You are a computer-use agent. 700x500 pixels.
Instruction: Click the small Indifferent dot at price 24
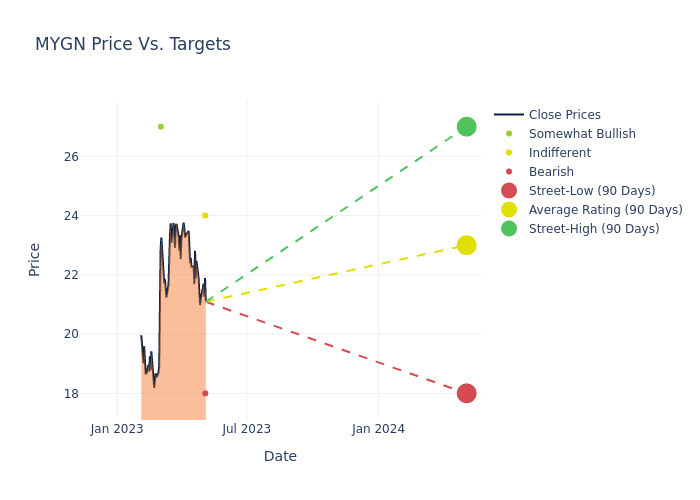[x=205, y=215]
